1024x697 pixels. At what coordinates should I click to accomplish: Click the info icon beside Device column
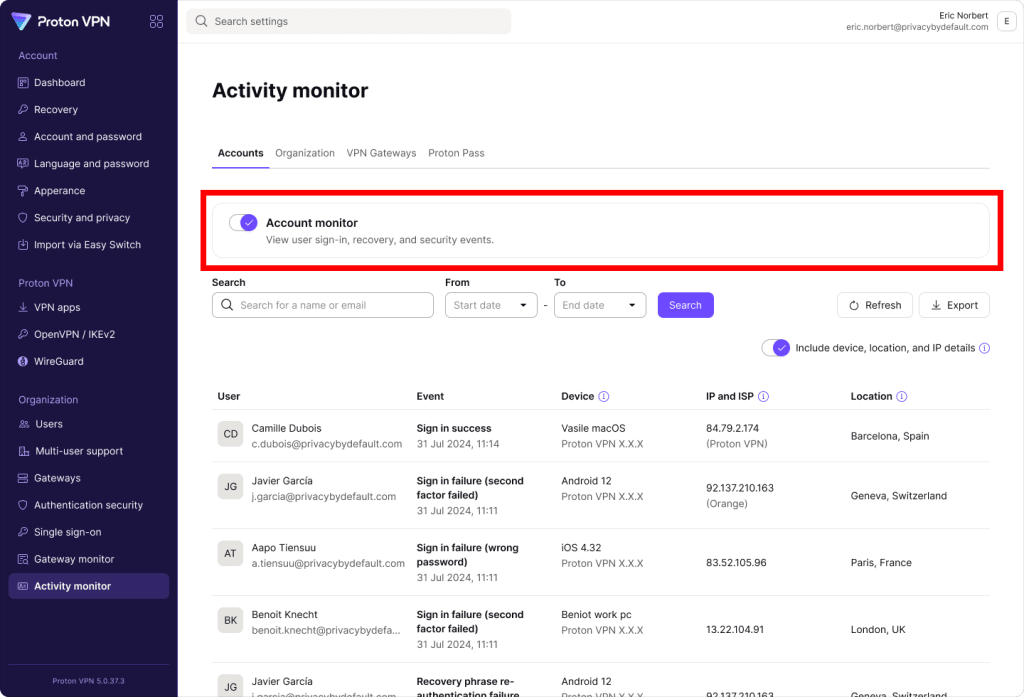[x=603, y=397]
